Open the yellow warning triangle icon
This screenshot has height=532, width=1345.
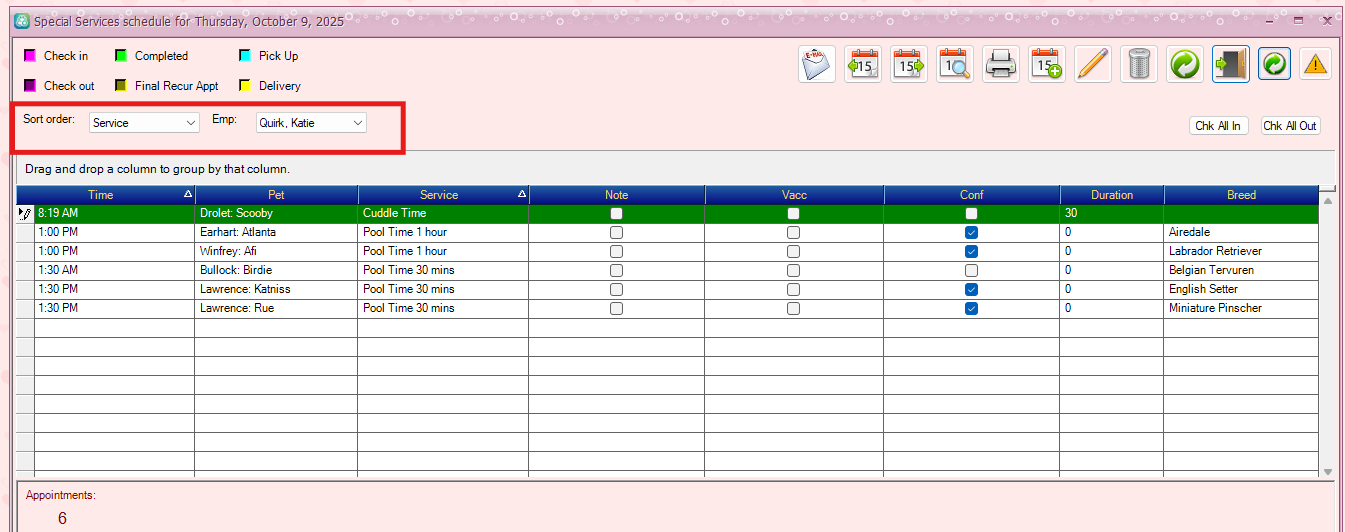1315,65
